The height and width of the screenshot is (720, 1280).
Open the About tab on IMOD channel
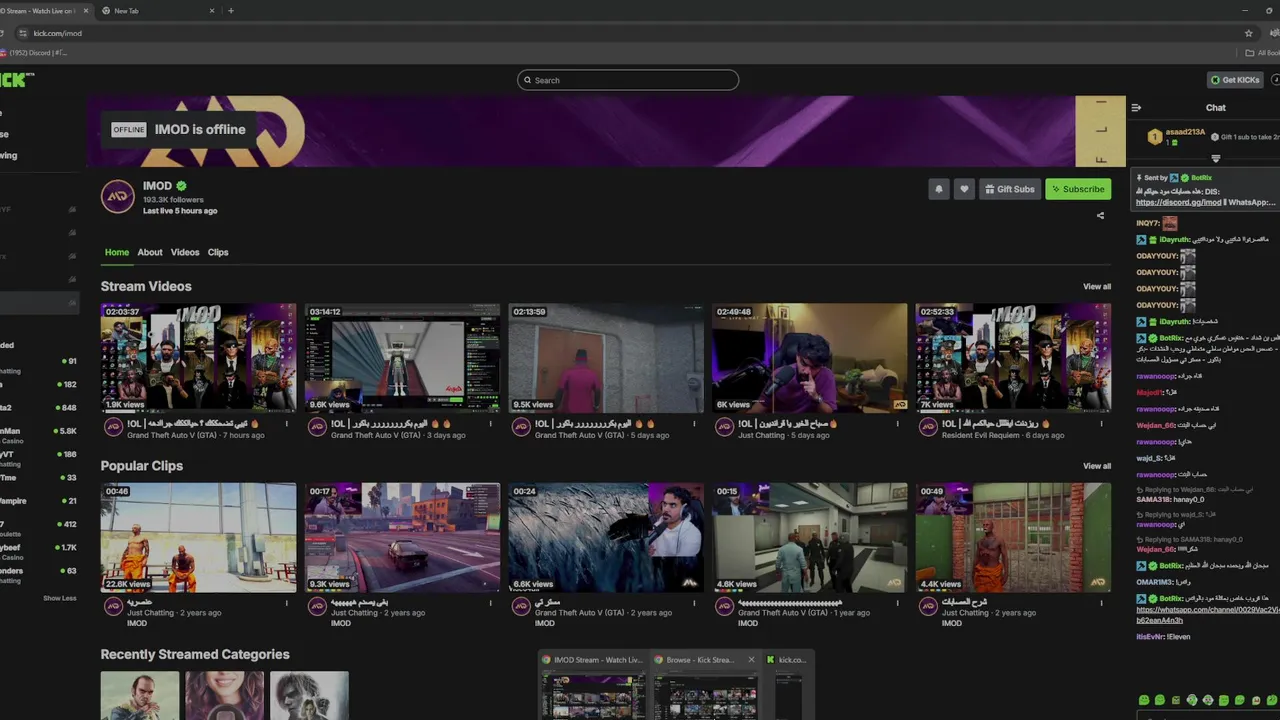pyautogui.click(x=150, y=252)
